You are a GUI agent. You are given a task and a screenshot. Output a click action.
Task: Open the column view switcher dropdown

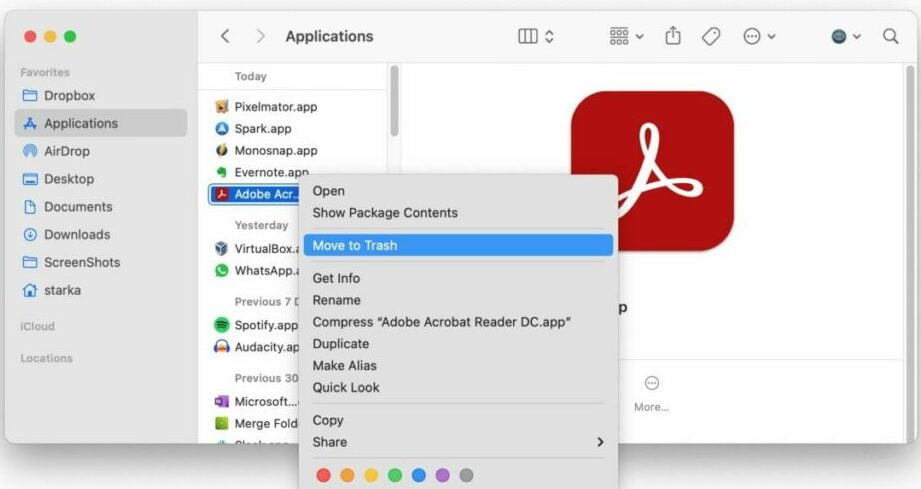coord(536,36)
